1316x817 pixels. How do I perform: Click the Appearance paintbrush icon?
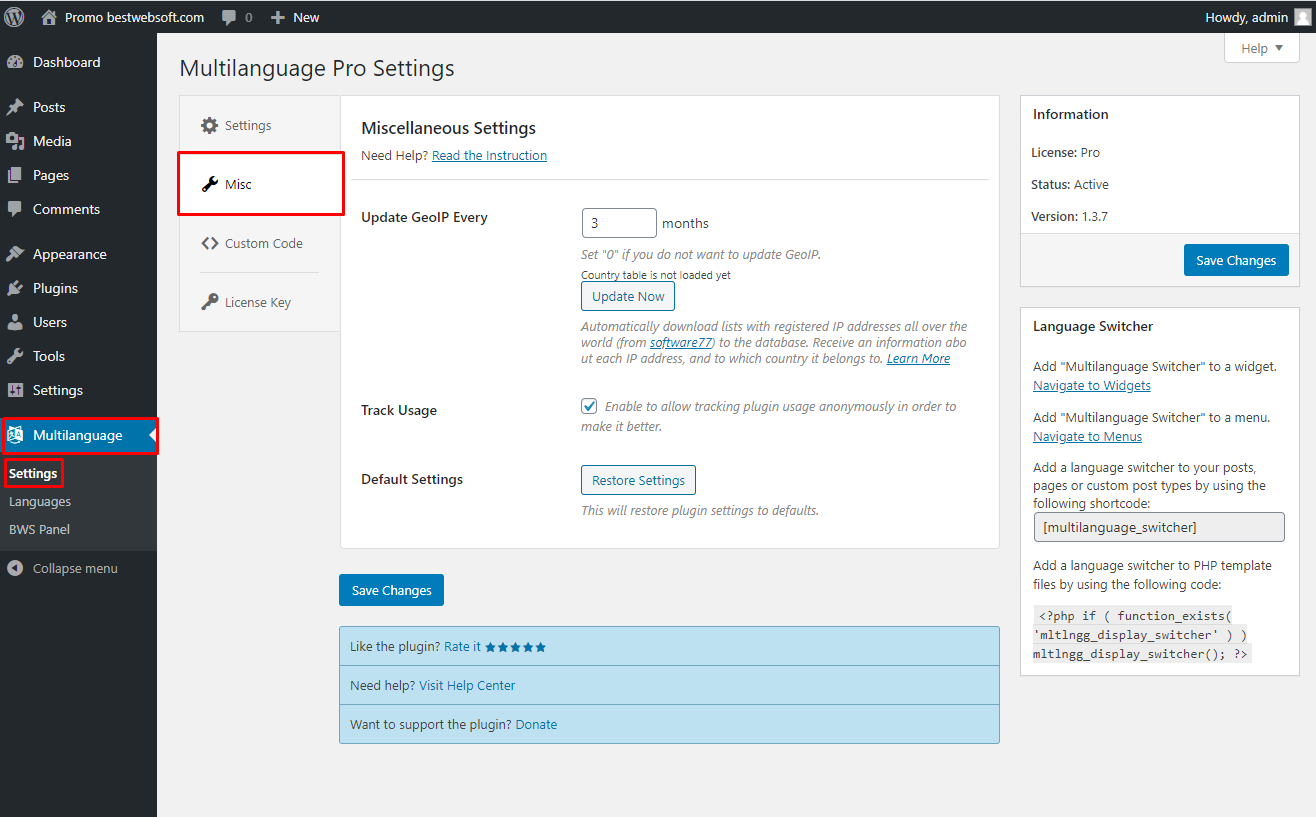coord(15,254)
